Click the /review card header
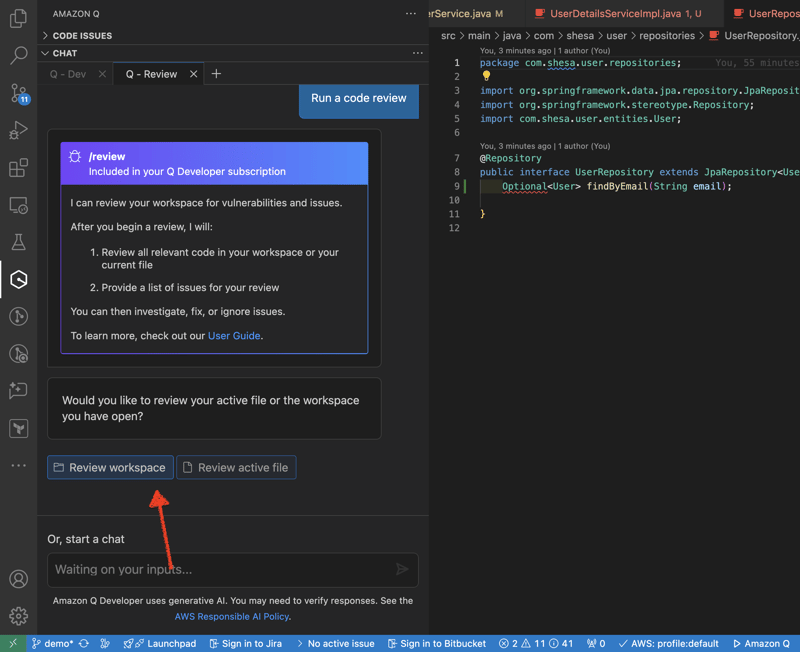This screenshot has height=652, width=800. pyautogui.click(x=214, y=164)
